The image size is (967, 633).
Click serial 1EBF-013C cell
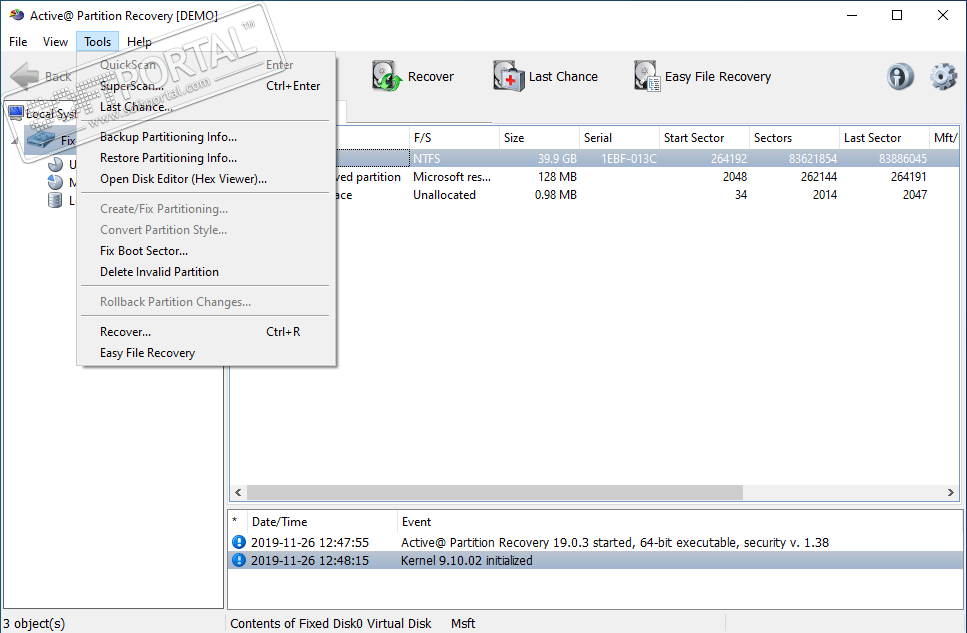point(628,159)
